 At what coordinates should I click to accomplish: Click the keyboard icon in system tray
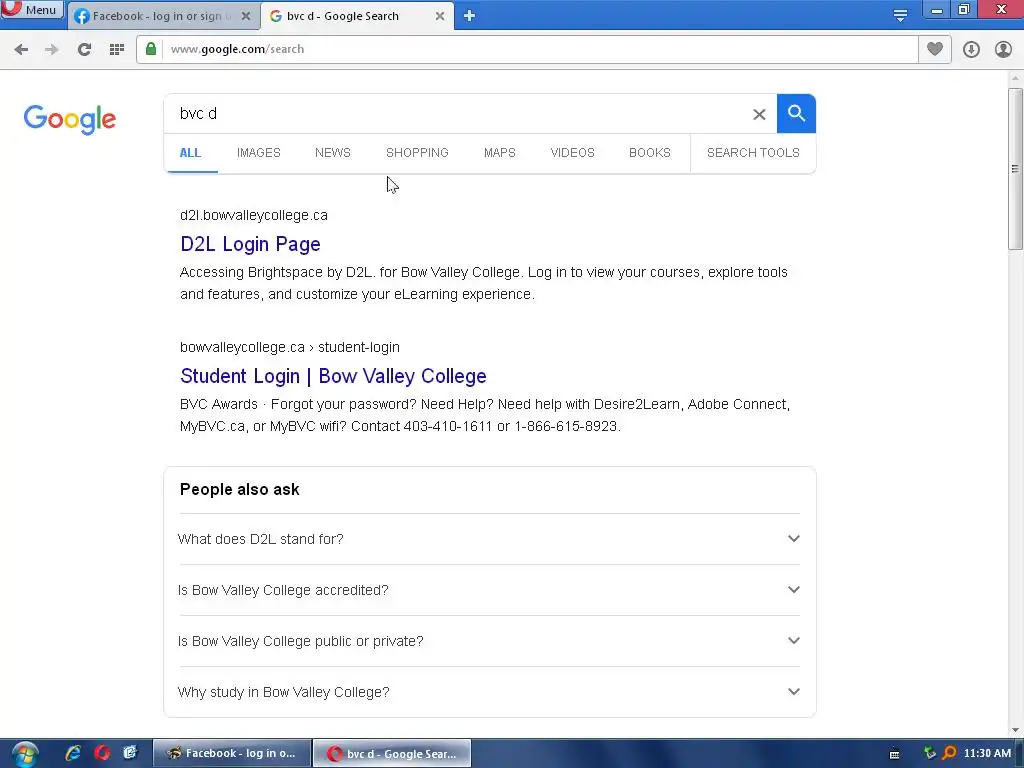pyautogui.click(x=895, y=754)
